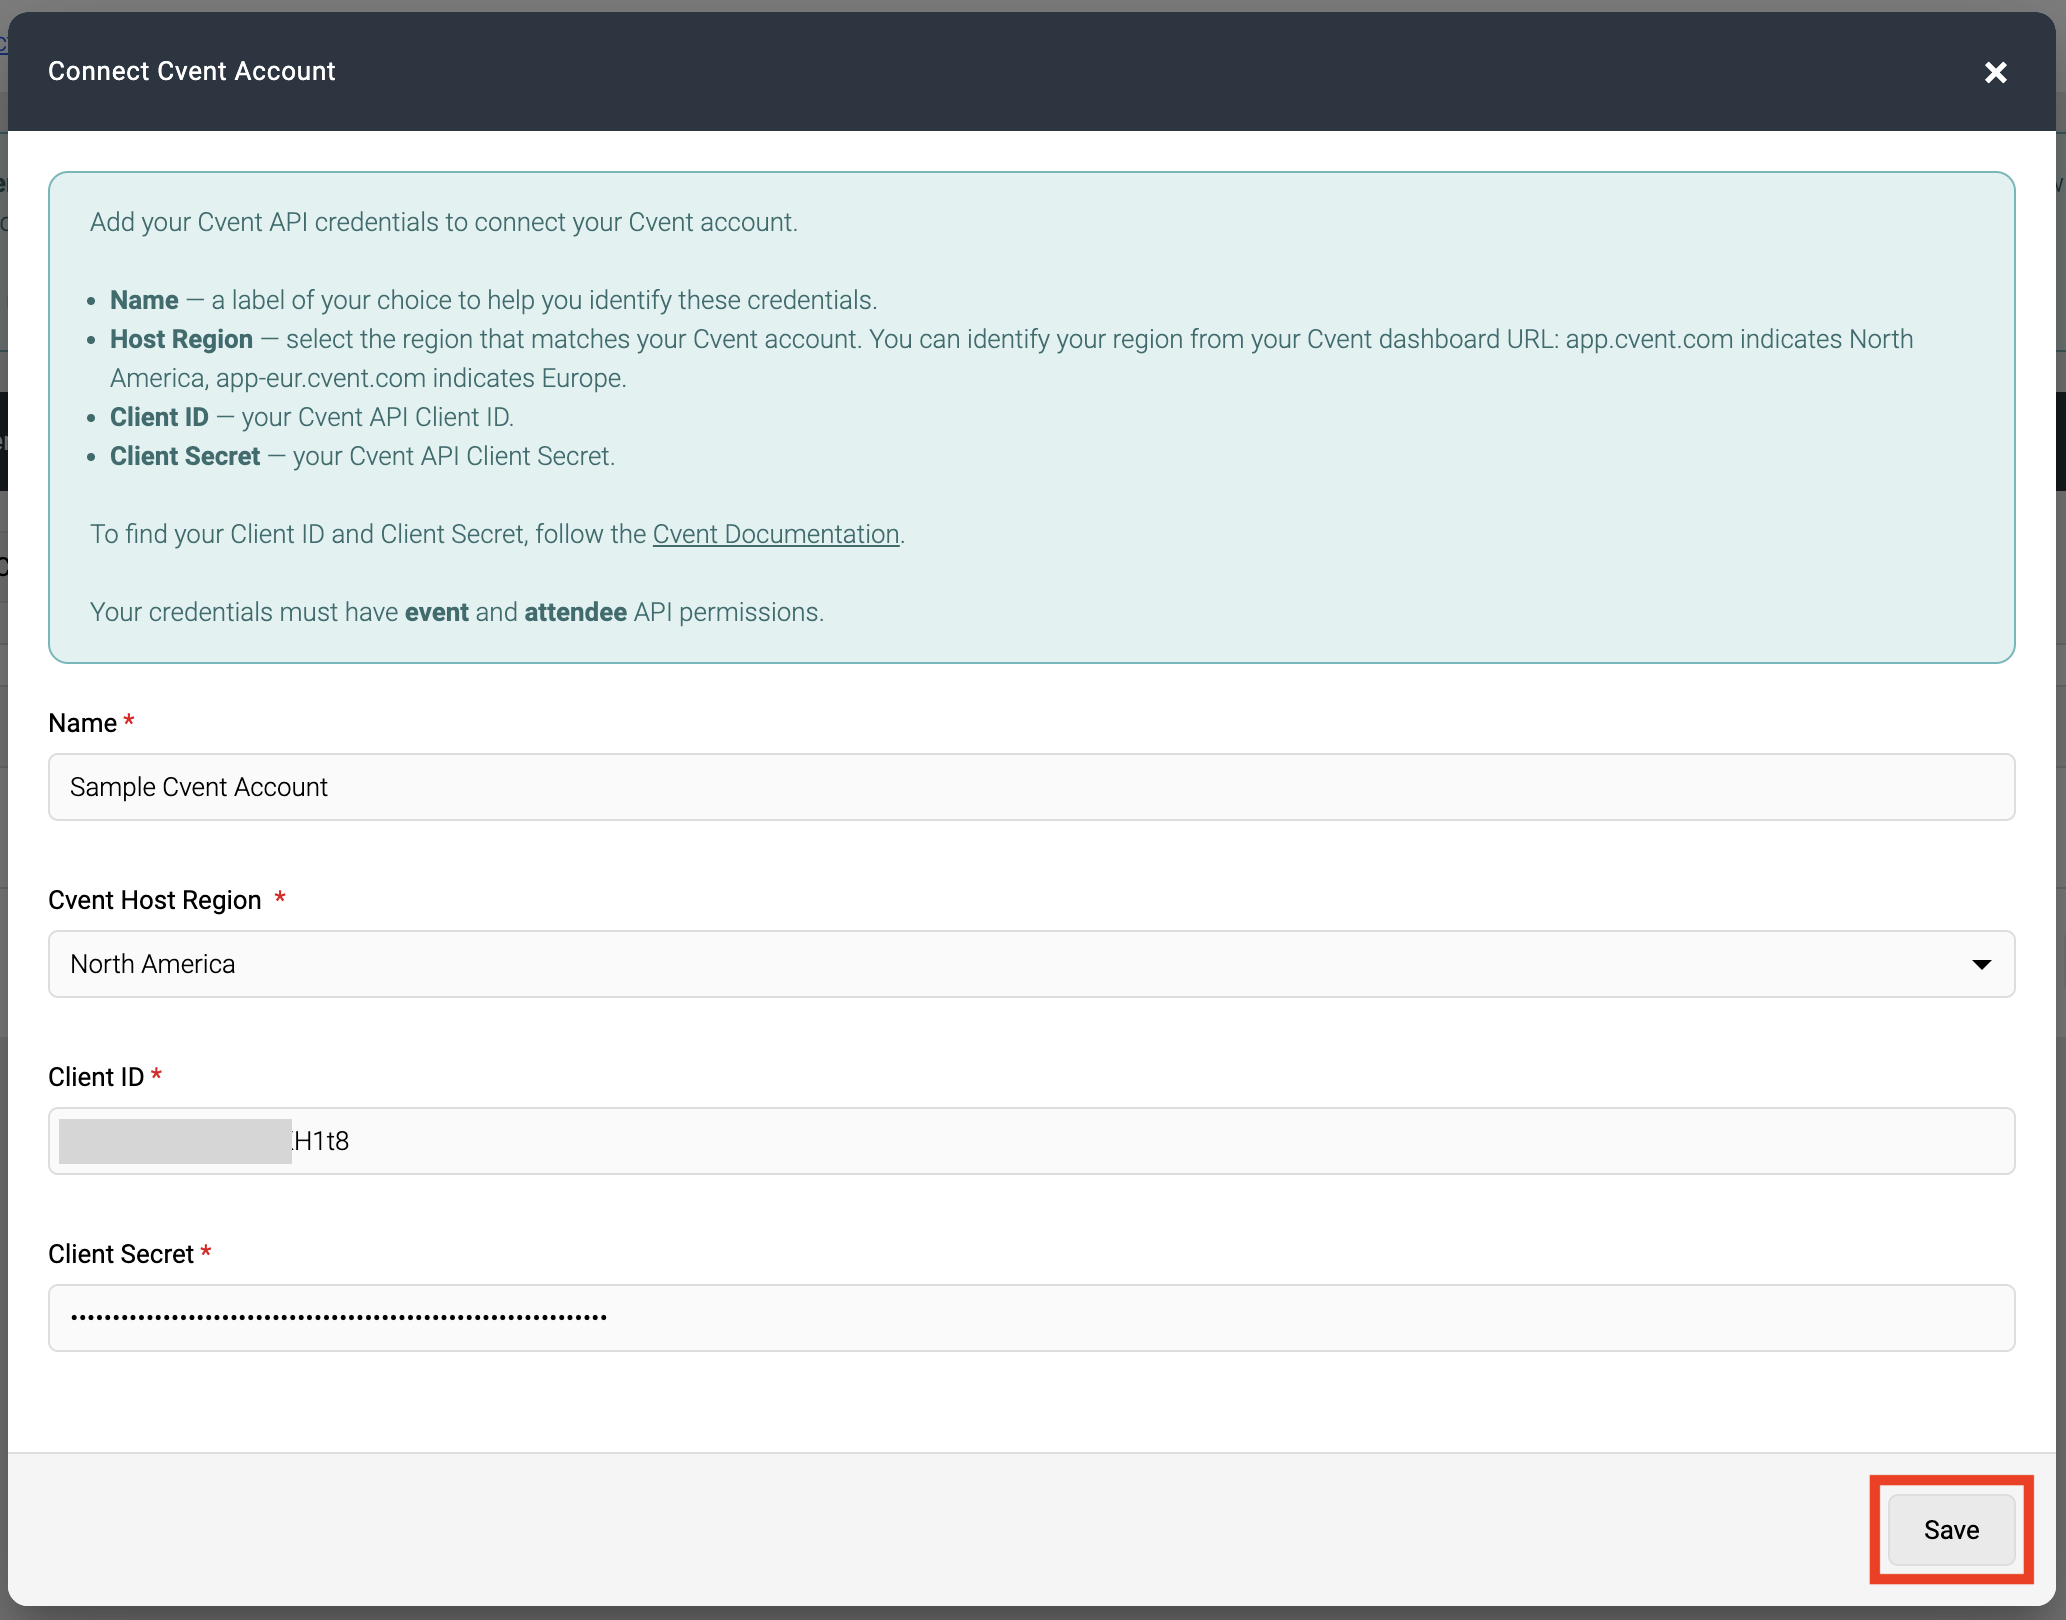2066x1620 pixels.
Task: Click the 'Name' field label above input
Action: (x=83, y=723)
